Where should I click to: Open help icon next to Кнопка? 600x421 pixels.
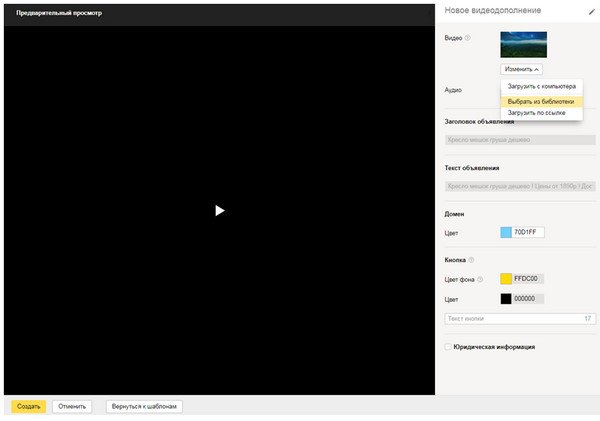click(471, 260)
